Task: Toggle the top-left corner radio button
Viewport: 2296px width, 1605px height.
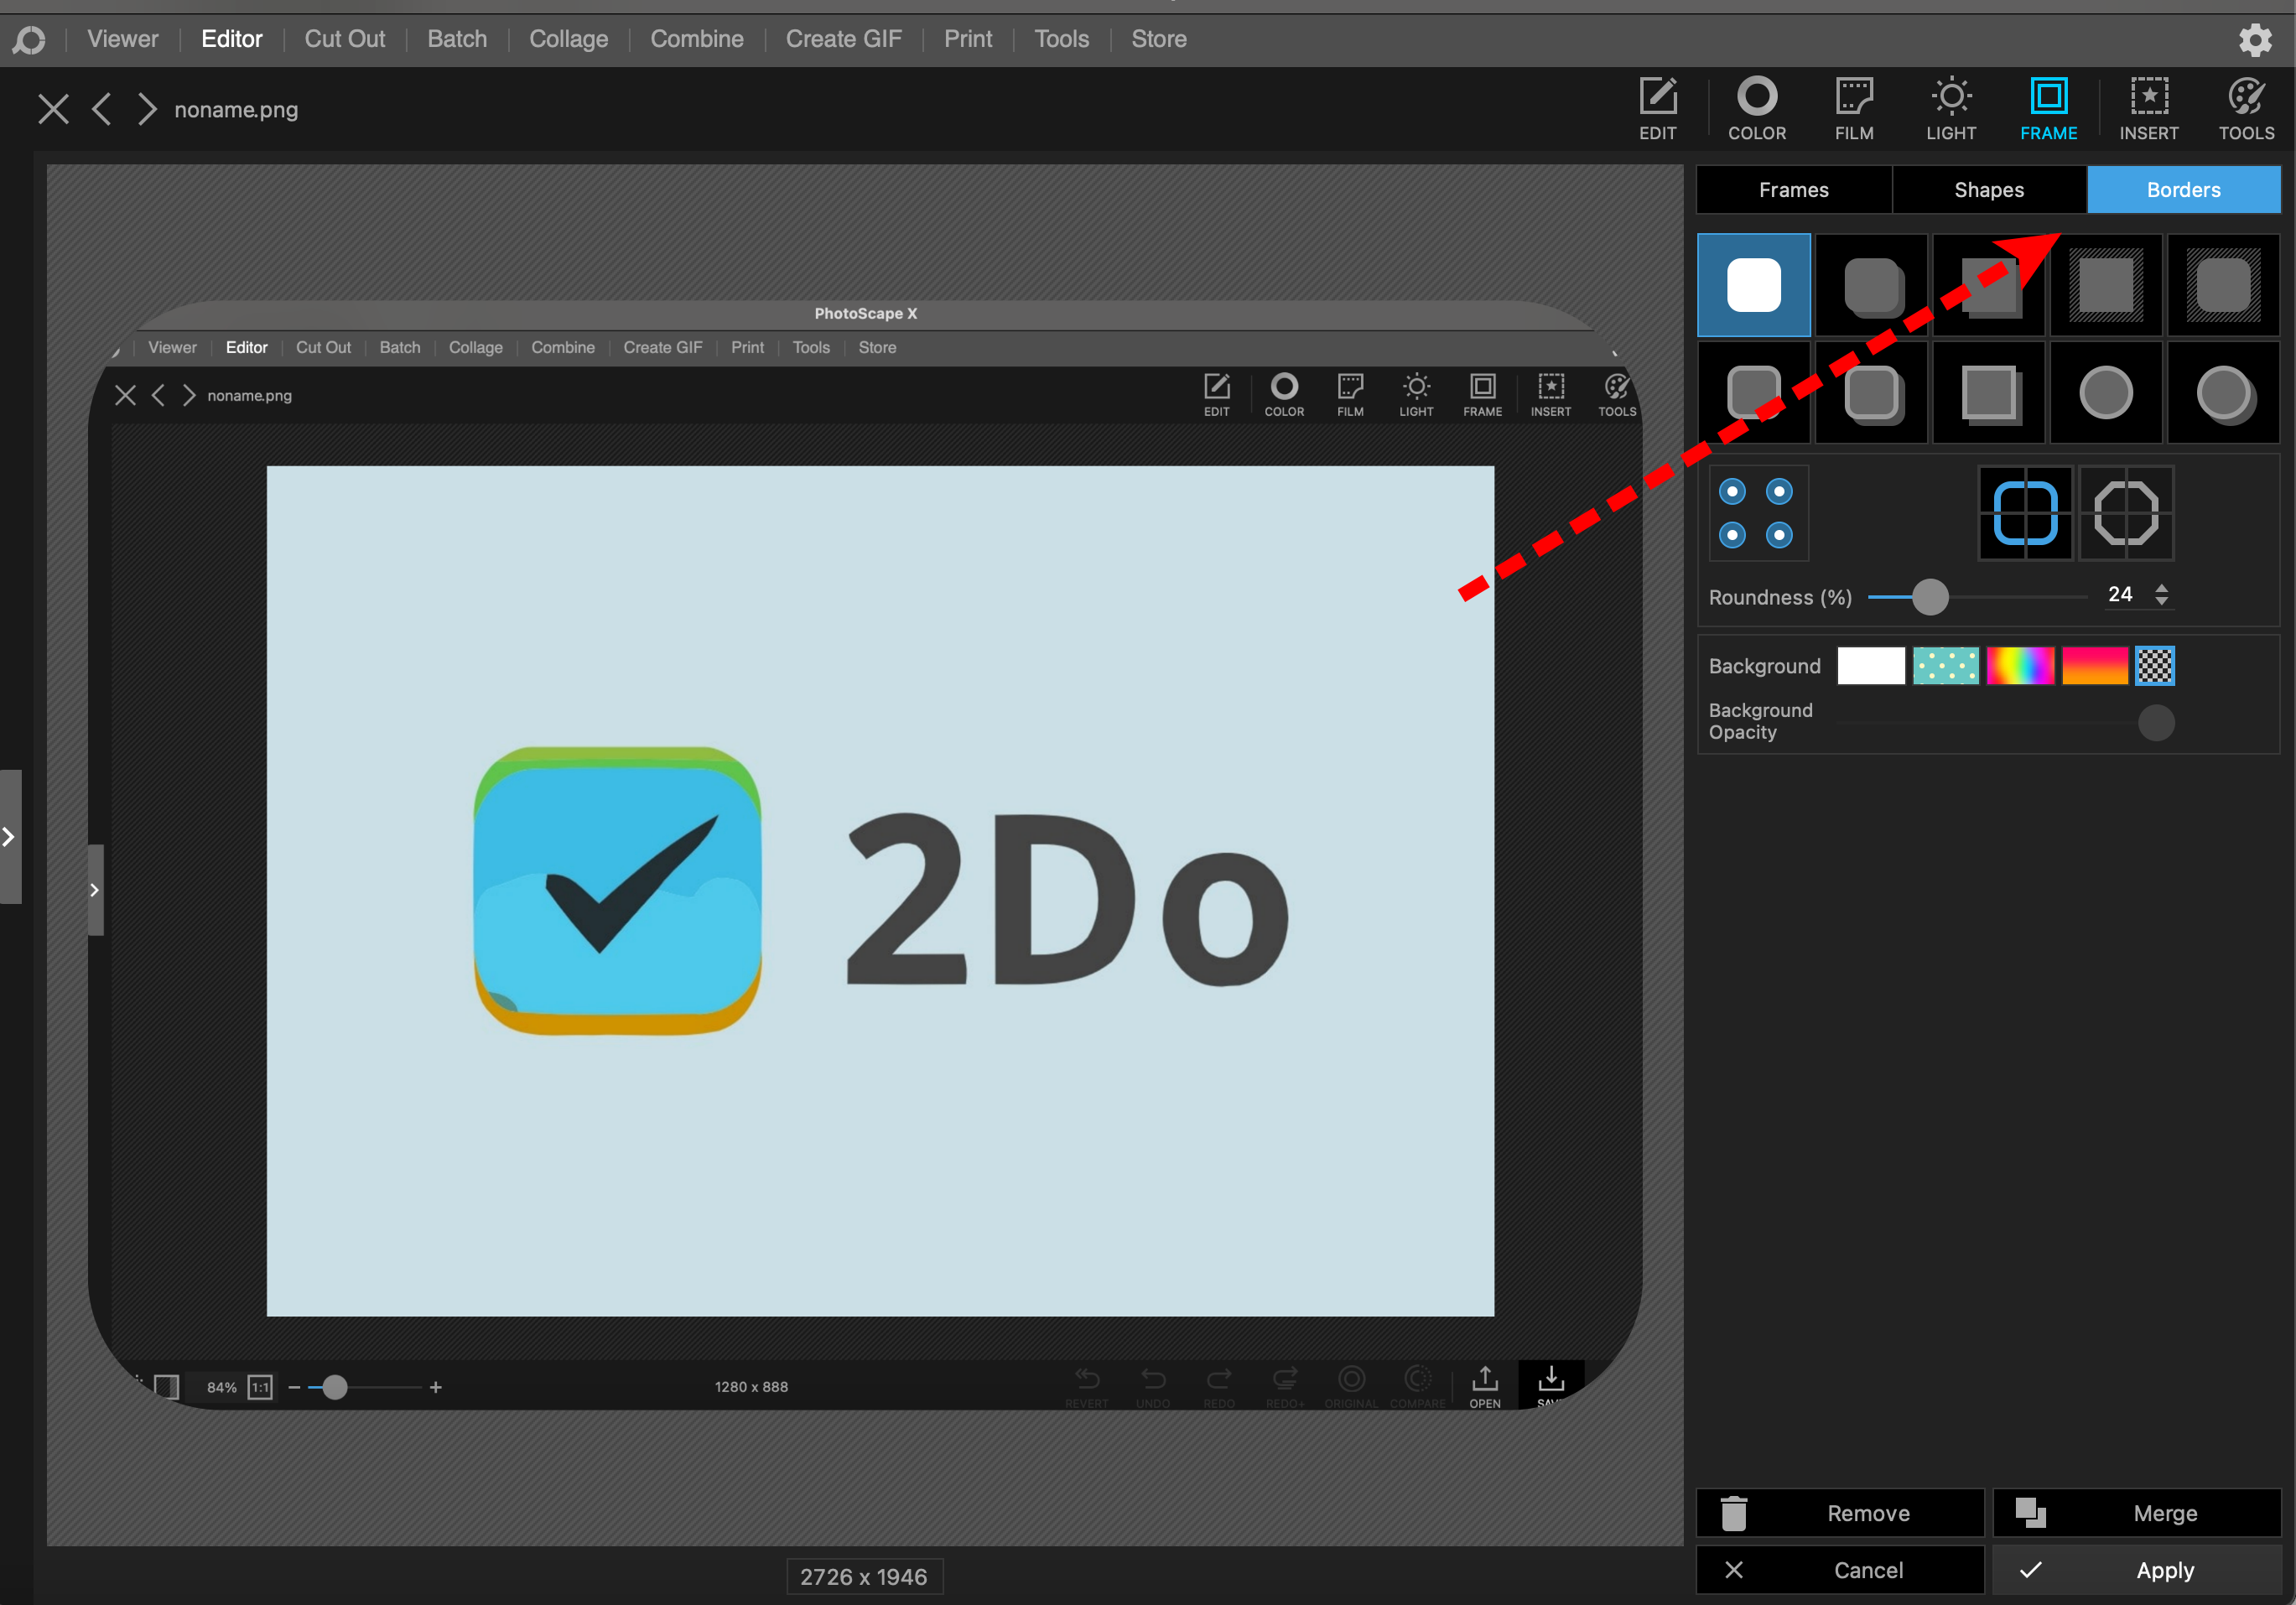Action: [x=1732, y=492]
